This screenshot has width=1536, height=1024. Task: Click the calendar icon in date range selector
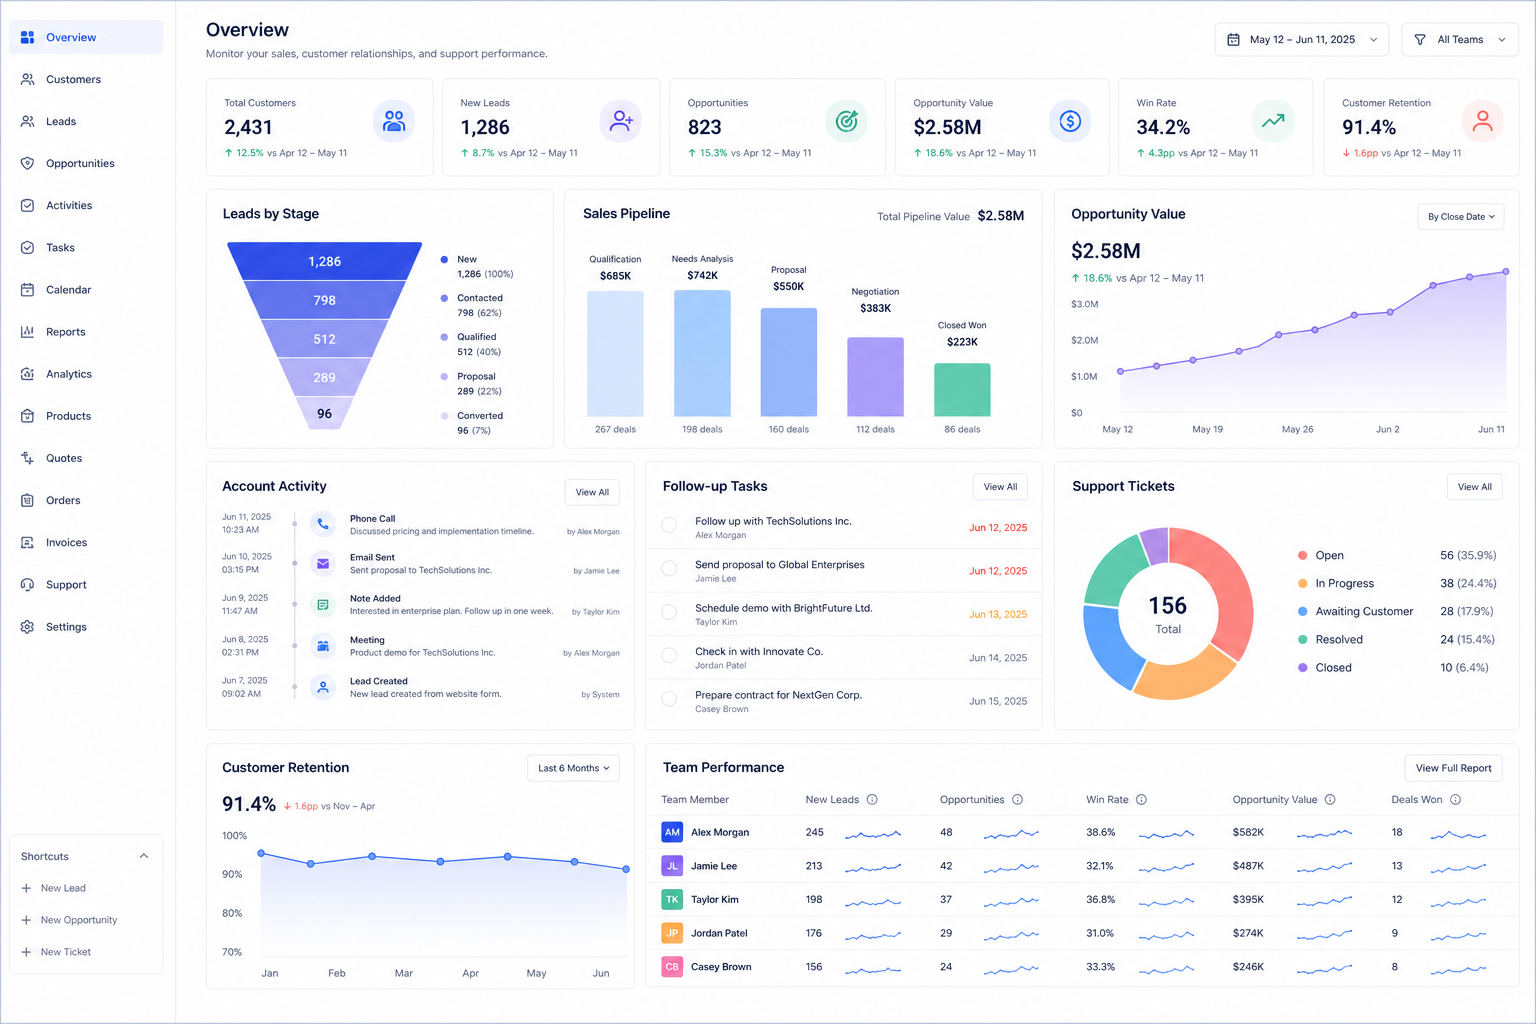coord(1233,40)
